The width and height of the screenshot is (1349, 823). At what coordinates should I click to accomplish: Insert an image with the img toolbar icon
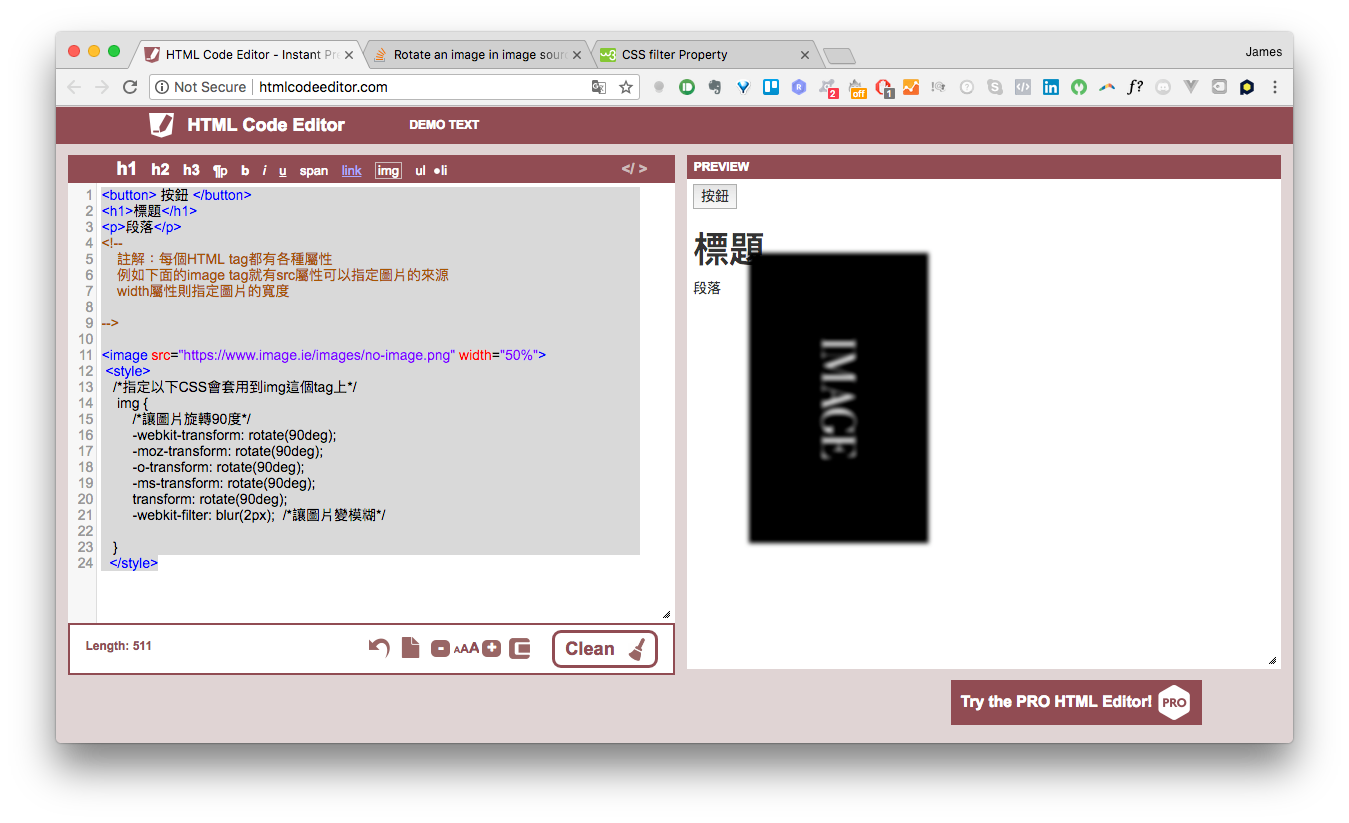click(x=388, y=170)
